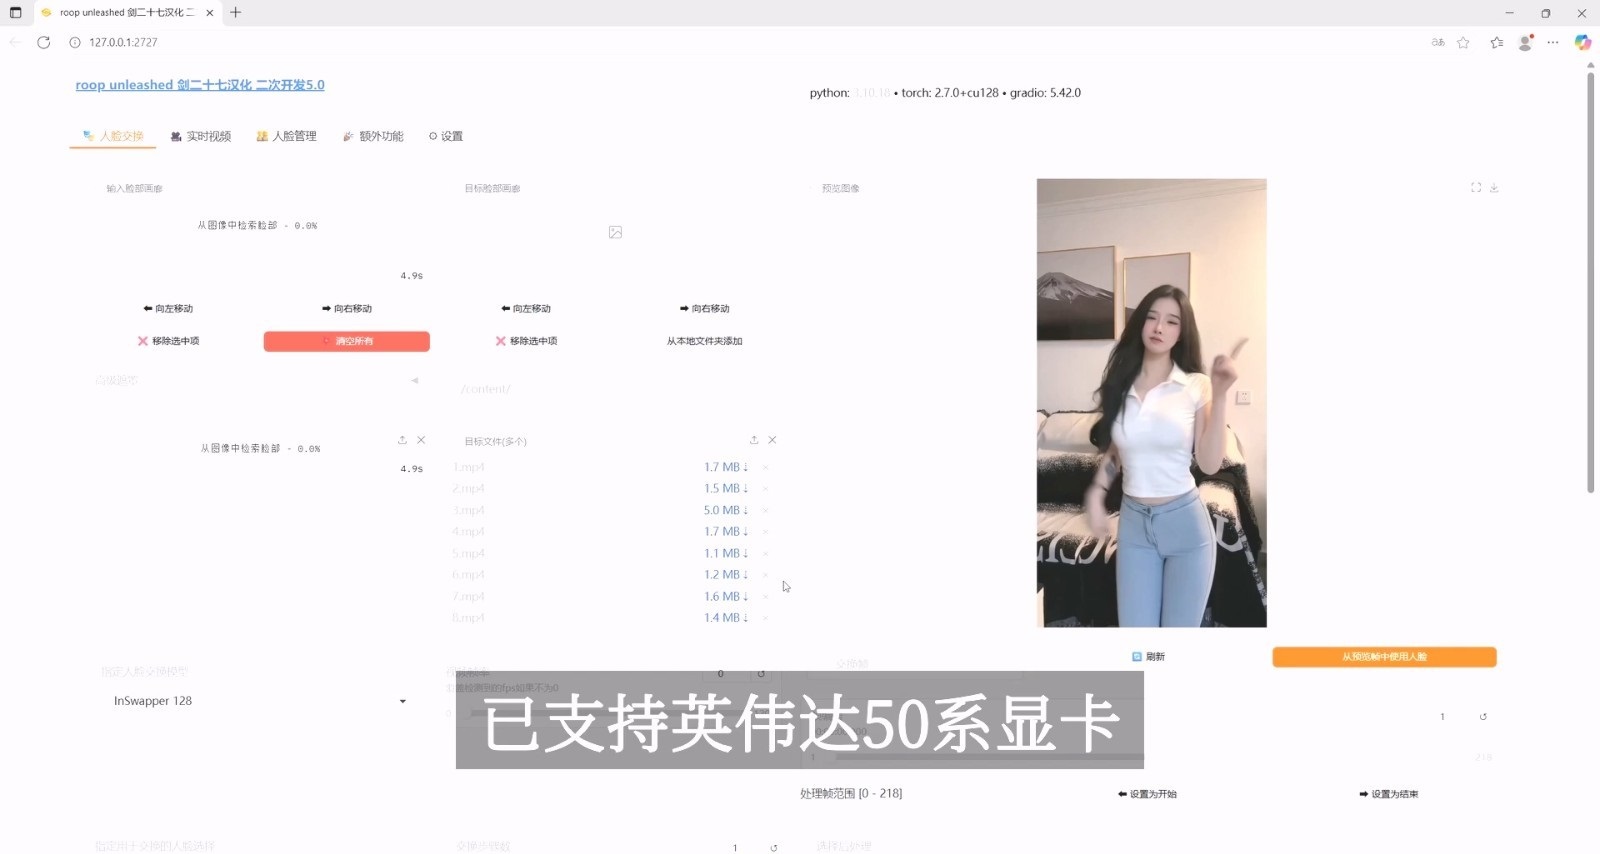Click the preview image of the woman
1600x854 pixels.
1152,403
